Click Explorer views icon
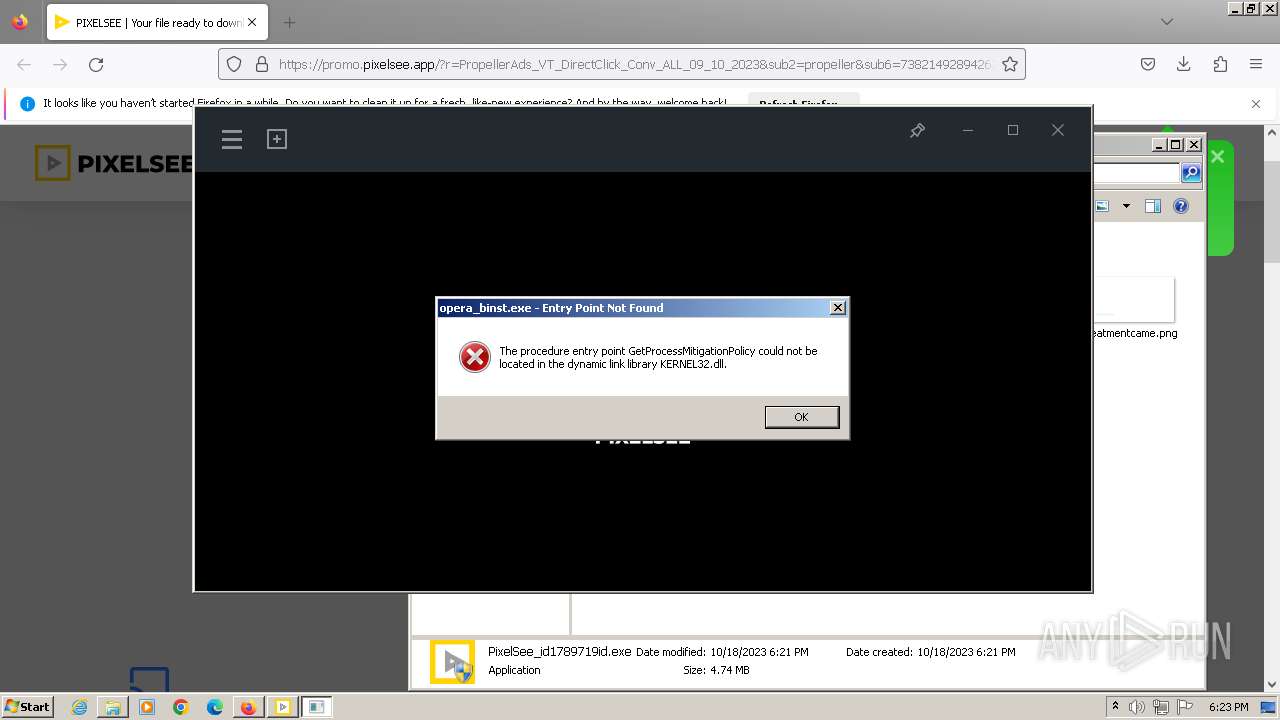This screenshot has height=720, width=1280. click(x=1102, y=206)
